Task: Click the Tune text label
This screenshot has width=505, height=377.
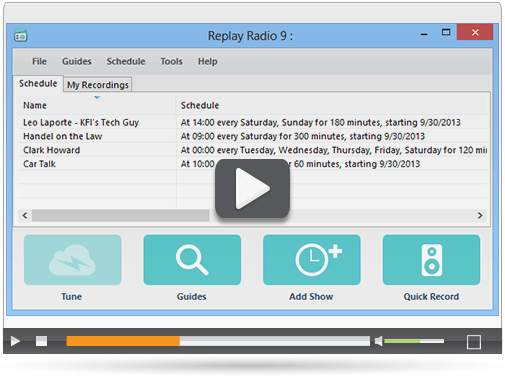Action: (71, 296)
